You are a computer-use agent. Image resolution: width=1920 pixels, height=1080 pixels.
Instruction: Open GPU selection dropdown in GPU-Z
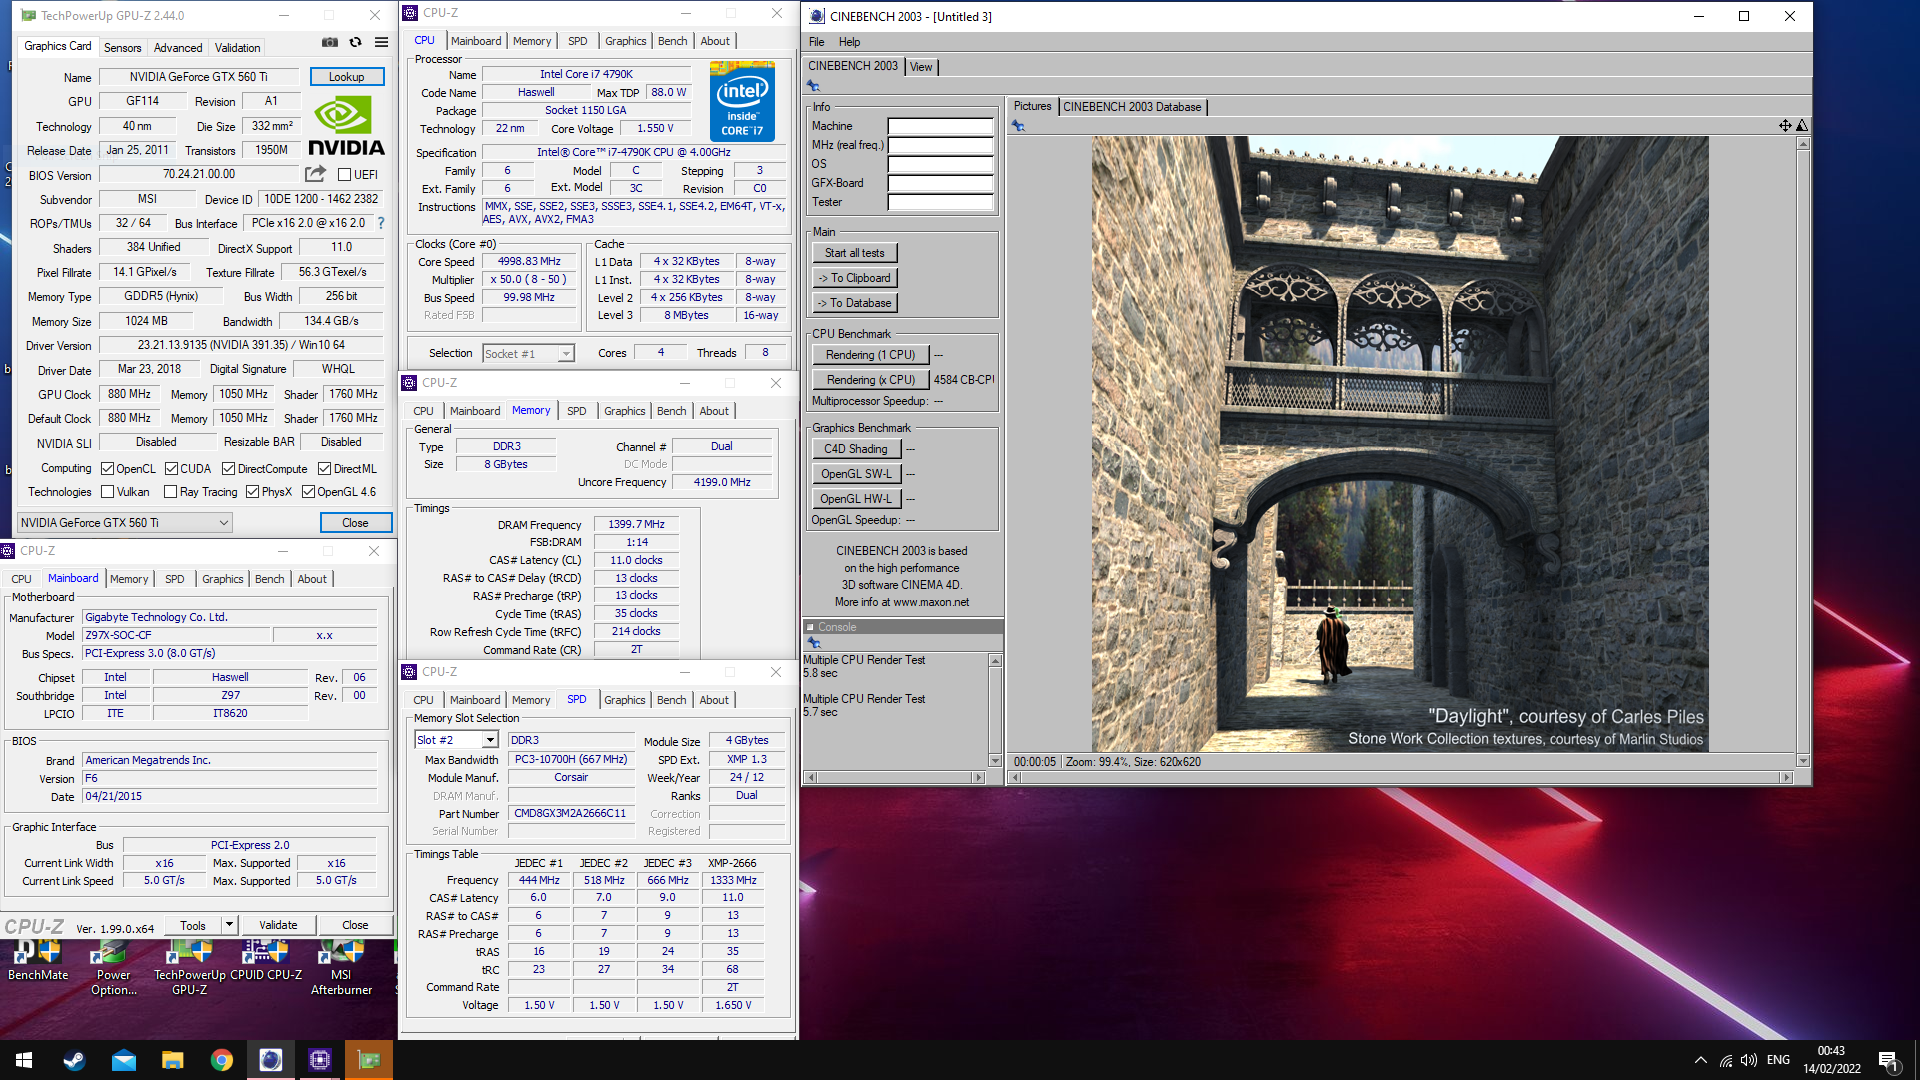125,523
